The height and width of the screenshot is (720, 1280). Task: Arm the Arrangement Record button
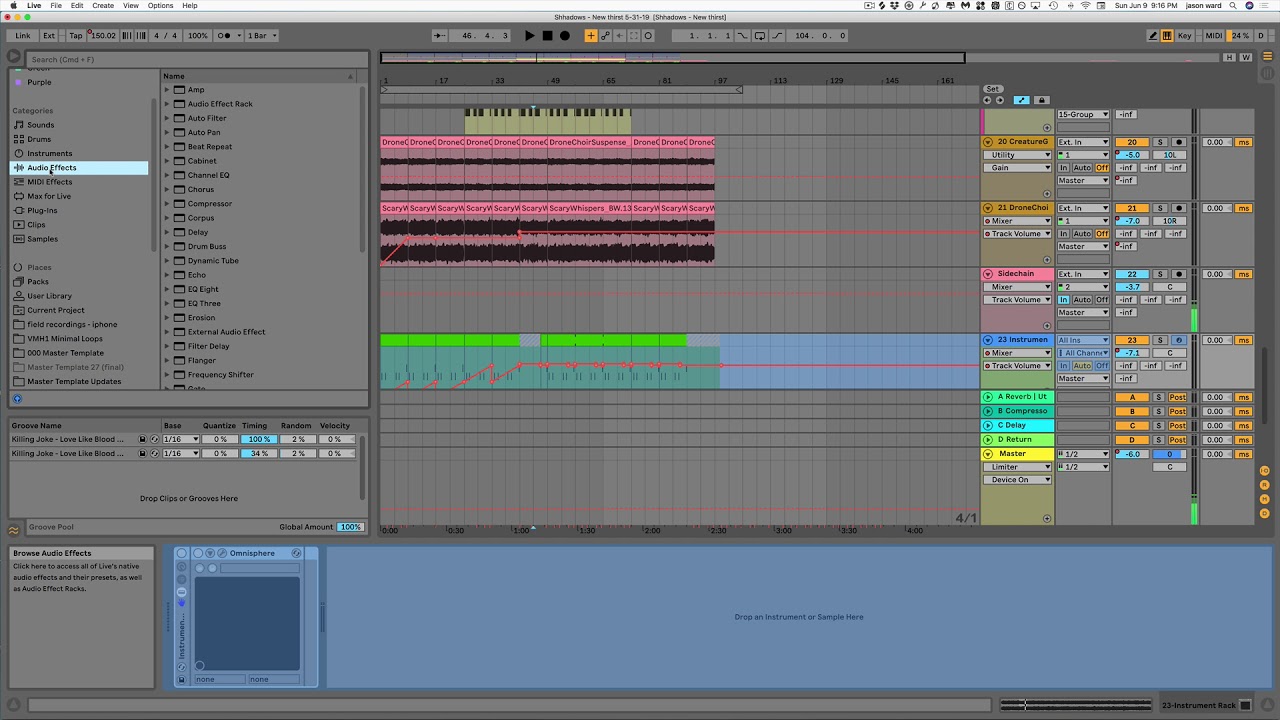coord(564,36)
